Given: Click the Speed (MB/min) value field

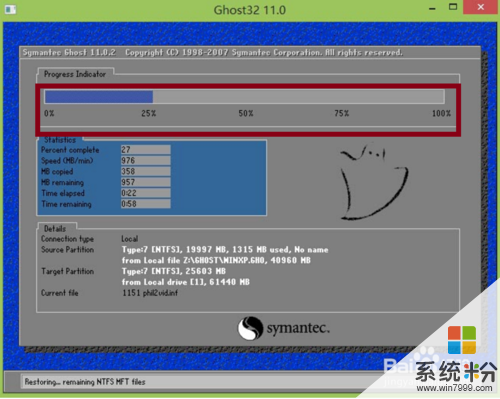Looking at the screenshot, I should [146, 161].
